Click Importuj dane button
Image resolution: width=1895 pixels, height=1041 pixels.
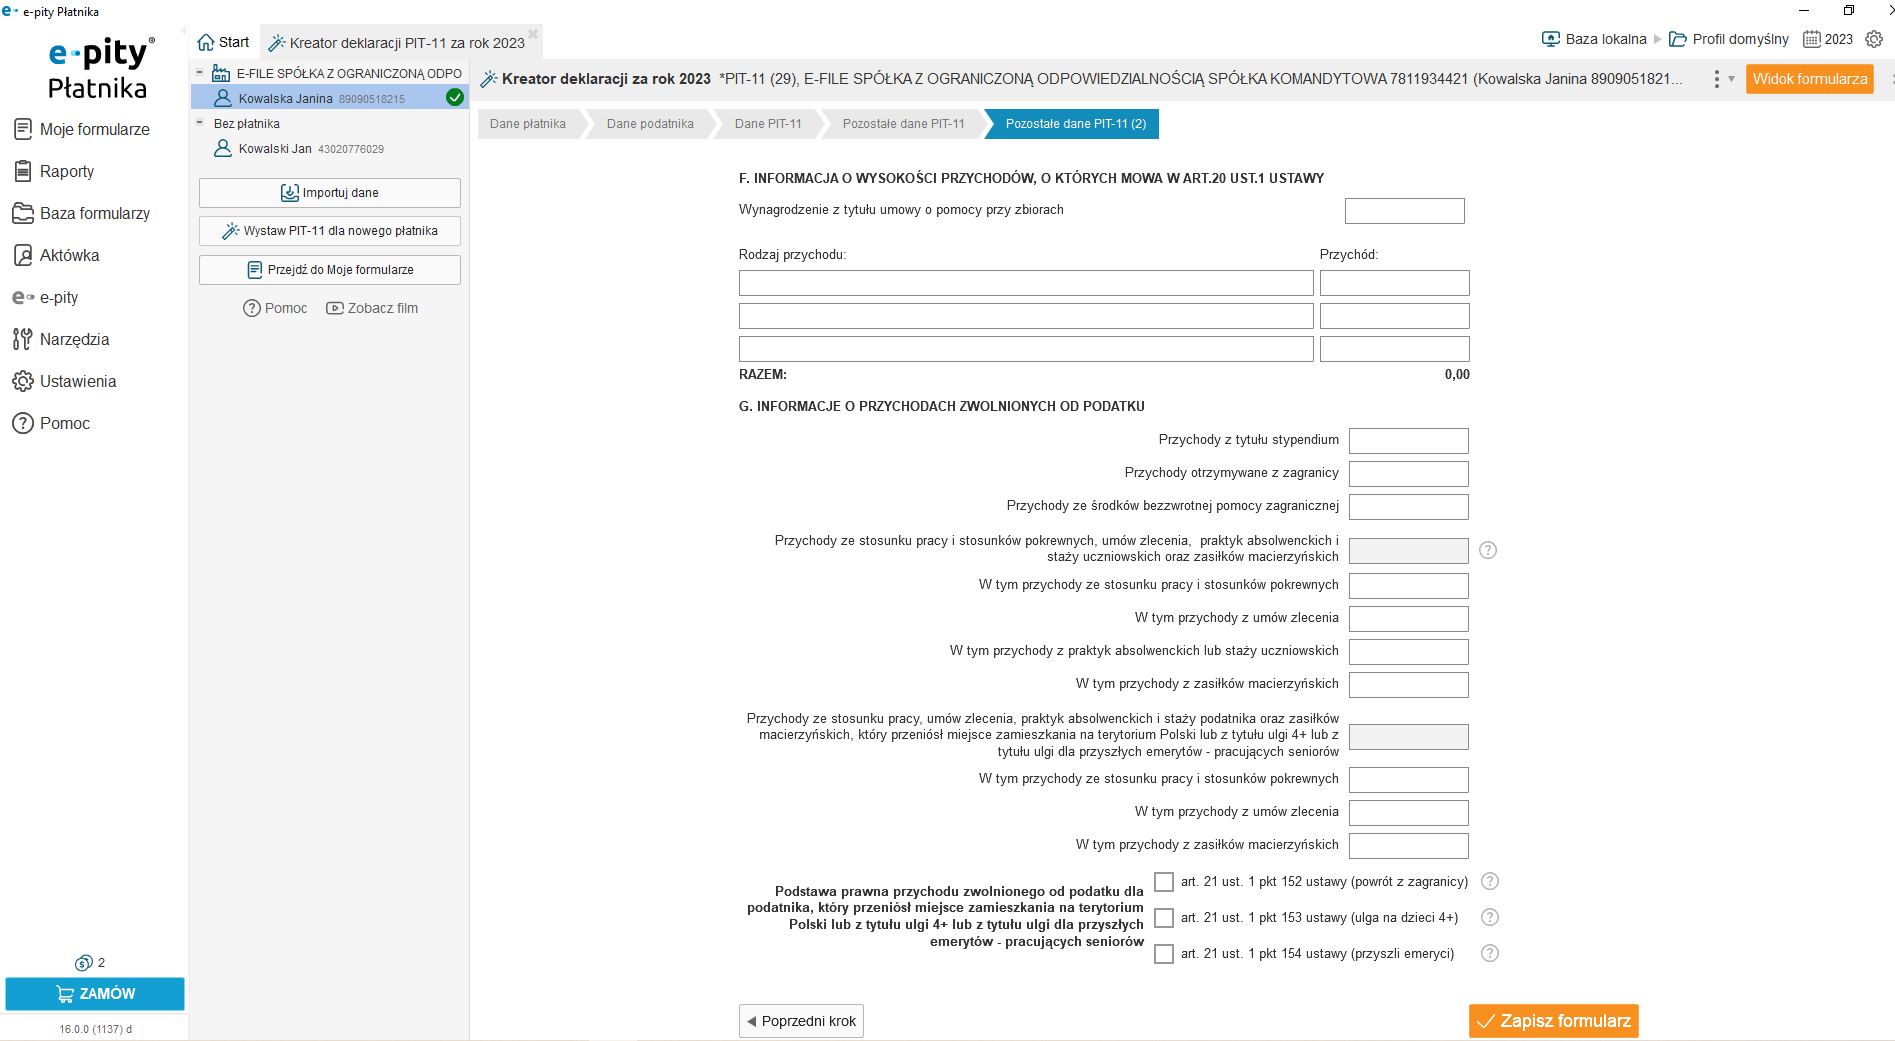(330, 193)
